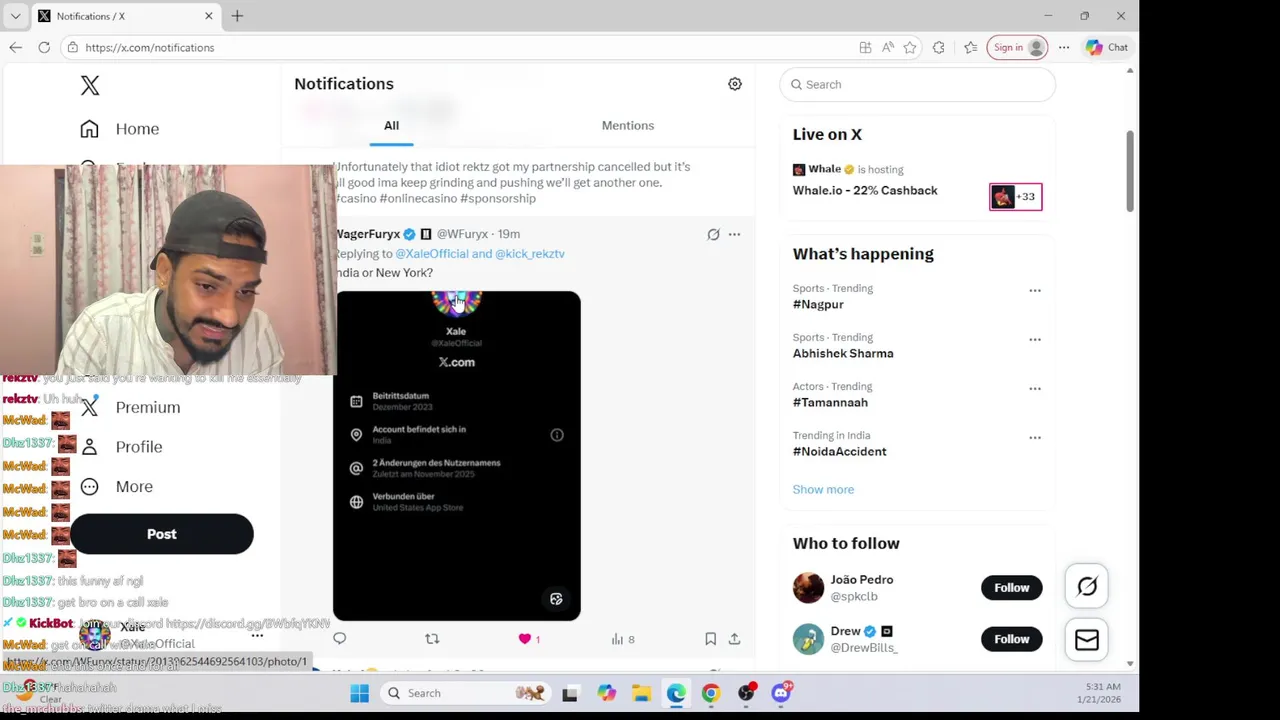Bookmark WagerFuryx's post
Viewport: 1280px width, 720px height.
(710, 639)
